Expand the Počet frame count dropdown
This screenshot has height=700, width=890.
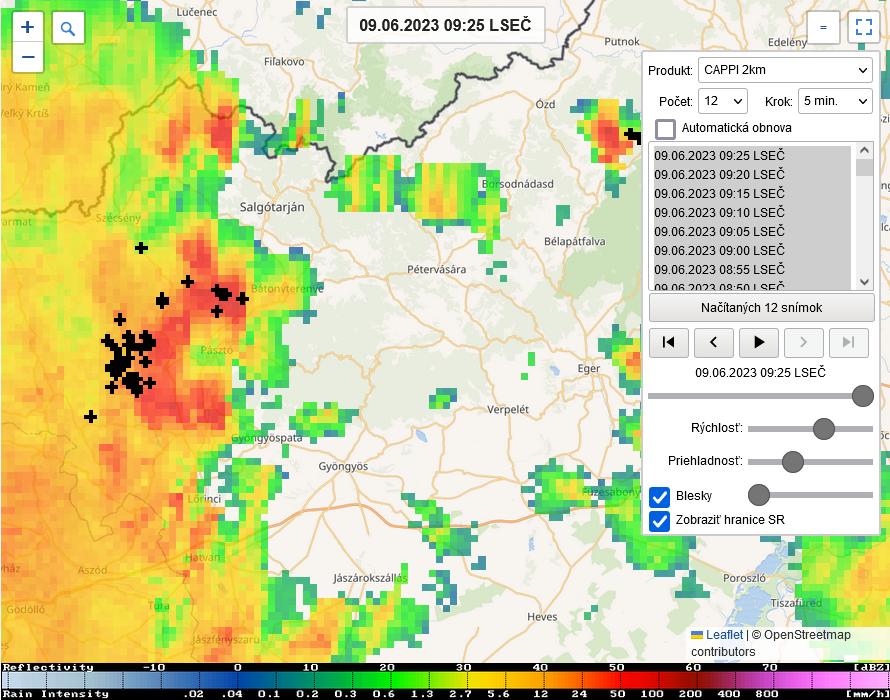723,101
